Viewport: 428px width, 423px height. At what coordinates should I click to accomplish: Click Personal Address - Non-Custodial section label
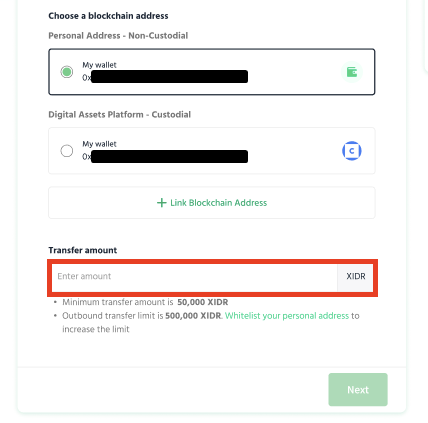(118, 36)
